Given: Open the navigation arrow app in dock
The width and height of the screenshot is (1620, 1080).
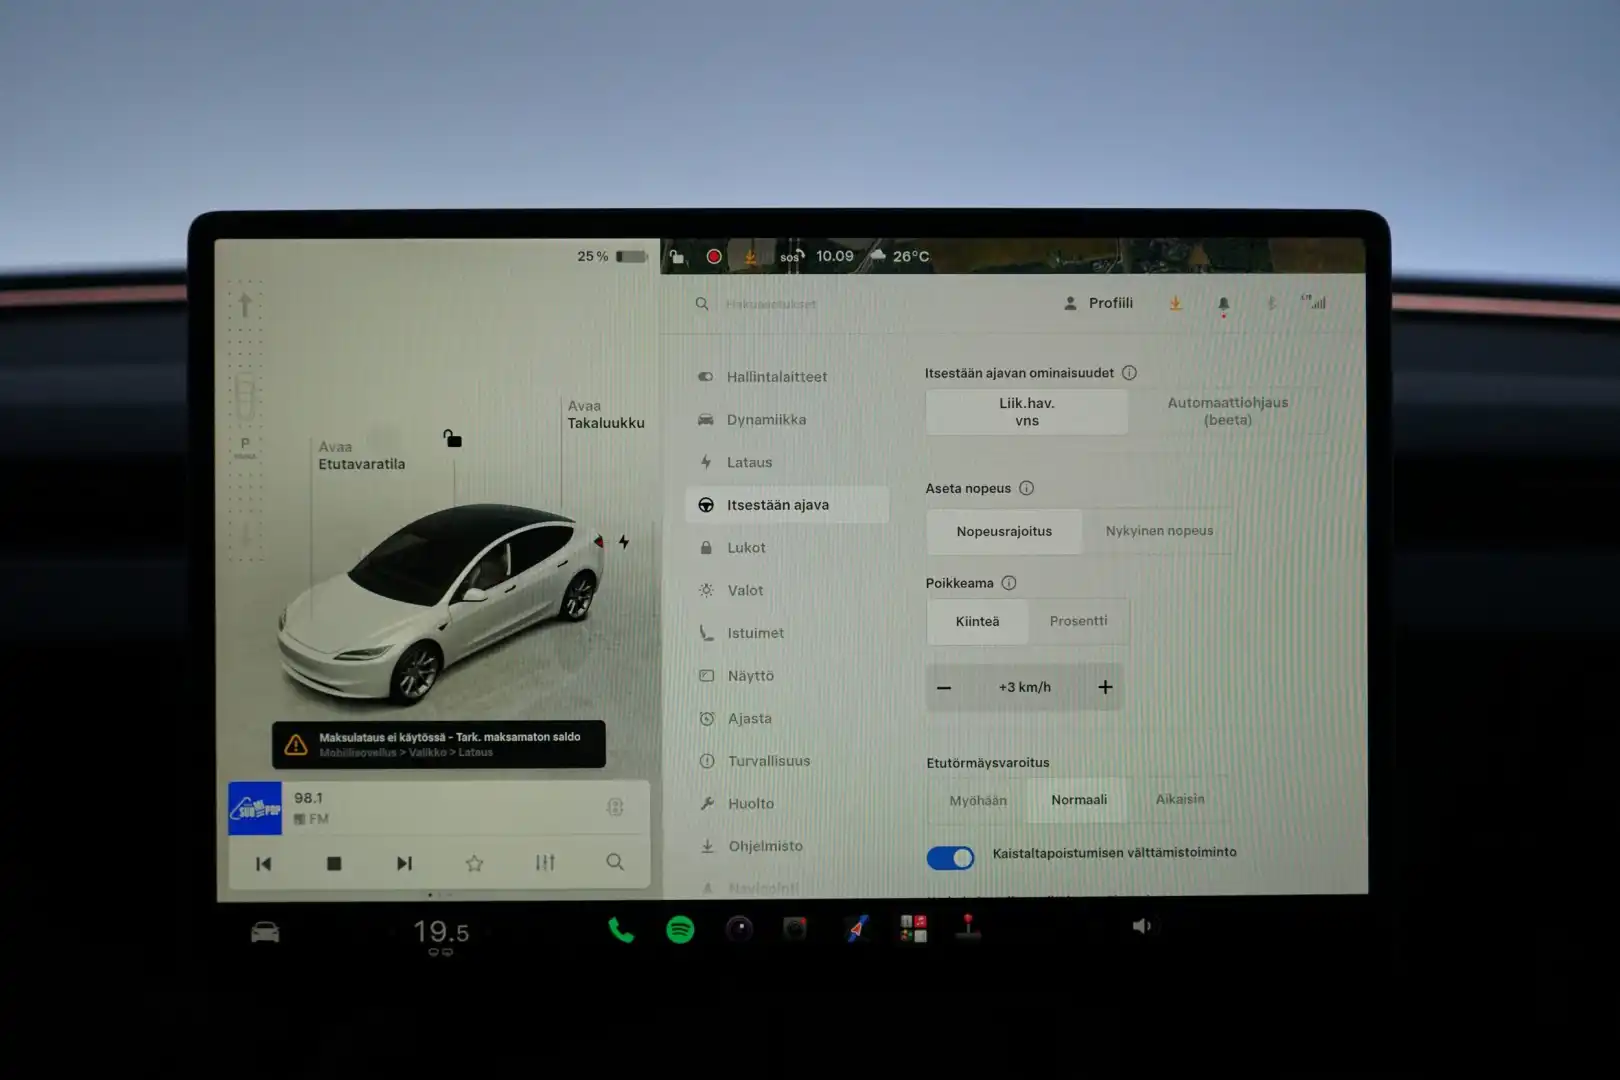Looking at the screenshot, I should click(856, 929).
